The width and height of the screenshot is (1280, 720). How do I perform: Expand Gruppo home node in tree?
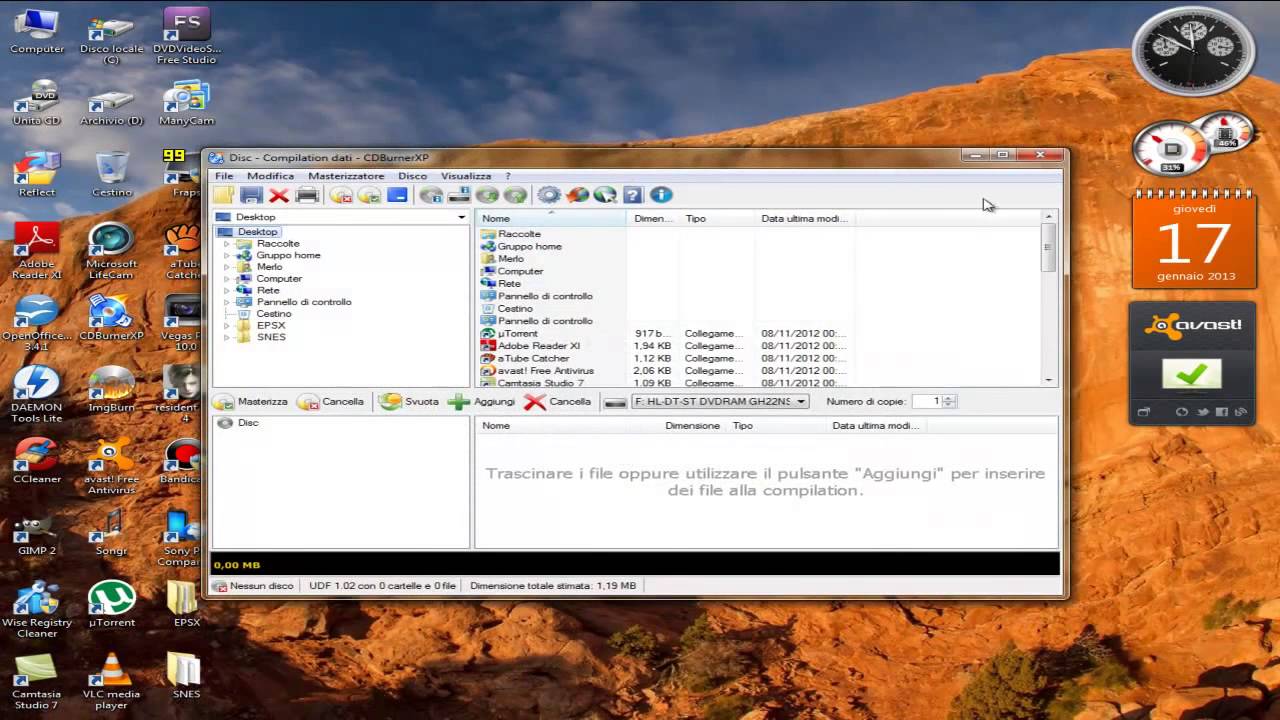point(227,255)
